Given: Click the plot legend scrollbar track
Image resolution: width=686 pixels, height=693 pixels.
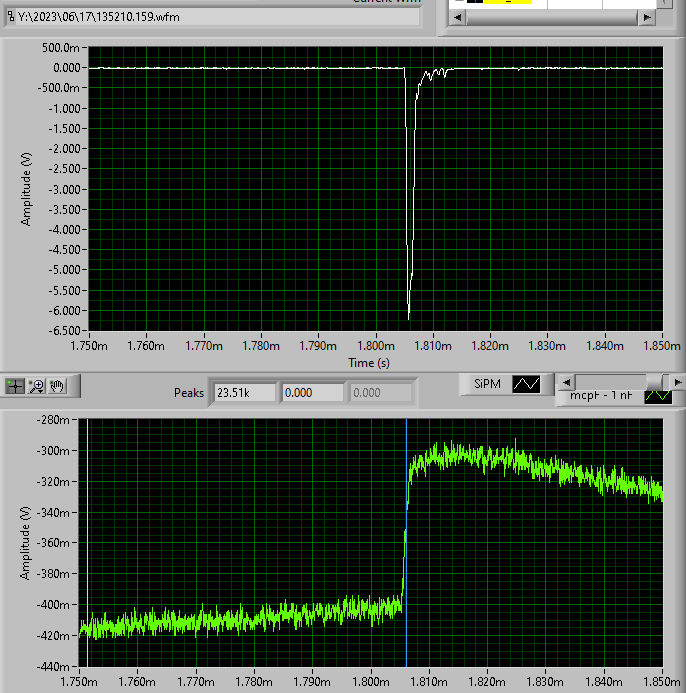Looking at the screenshot, I should [610, 382].
